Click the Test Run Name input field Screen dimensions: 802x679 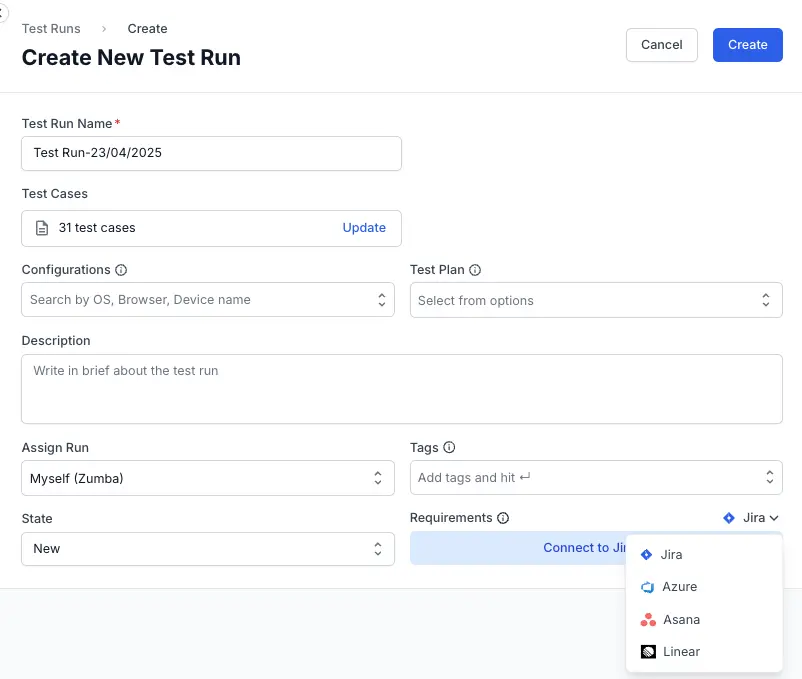(x=211, y=154)
